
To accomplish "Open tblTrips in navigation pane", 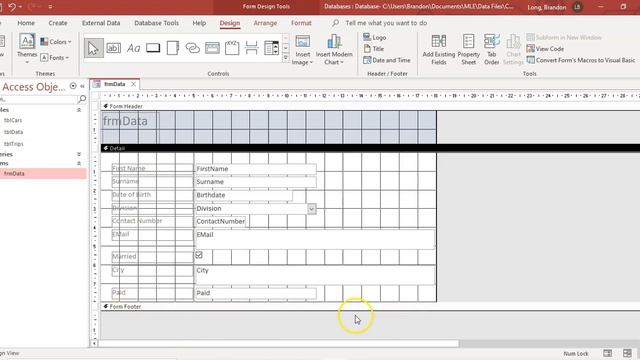I will (13, 144).
